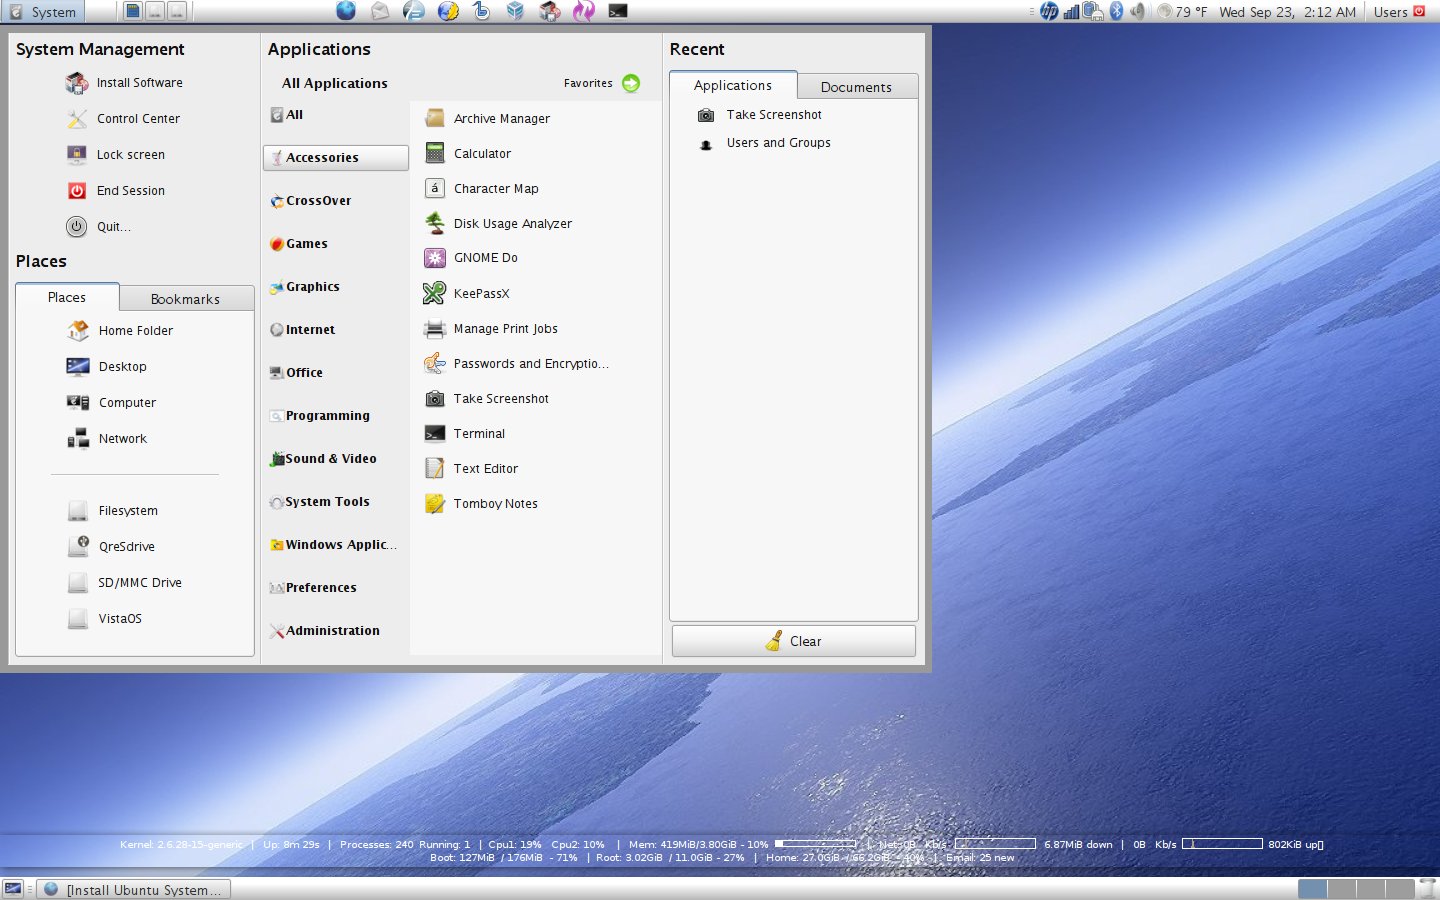
Task: Select the Games category
Action: coord(335,244)
